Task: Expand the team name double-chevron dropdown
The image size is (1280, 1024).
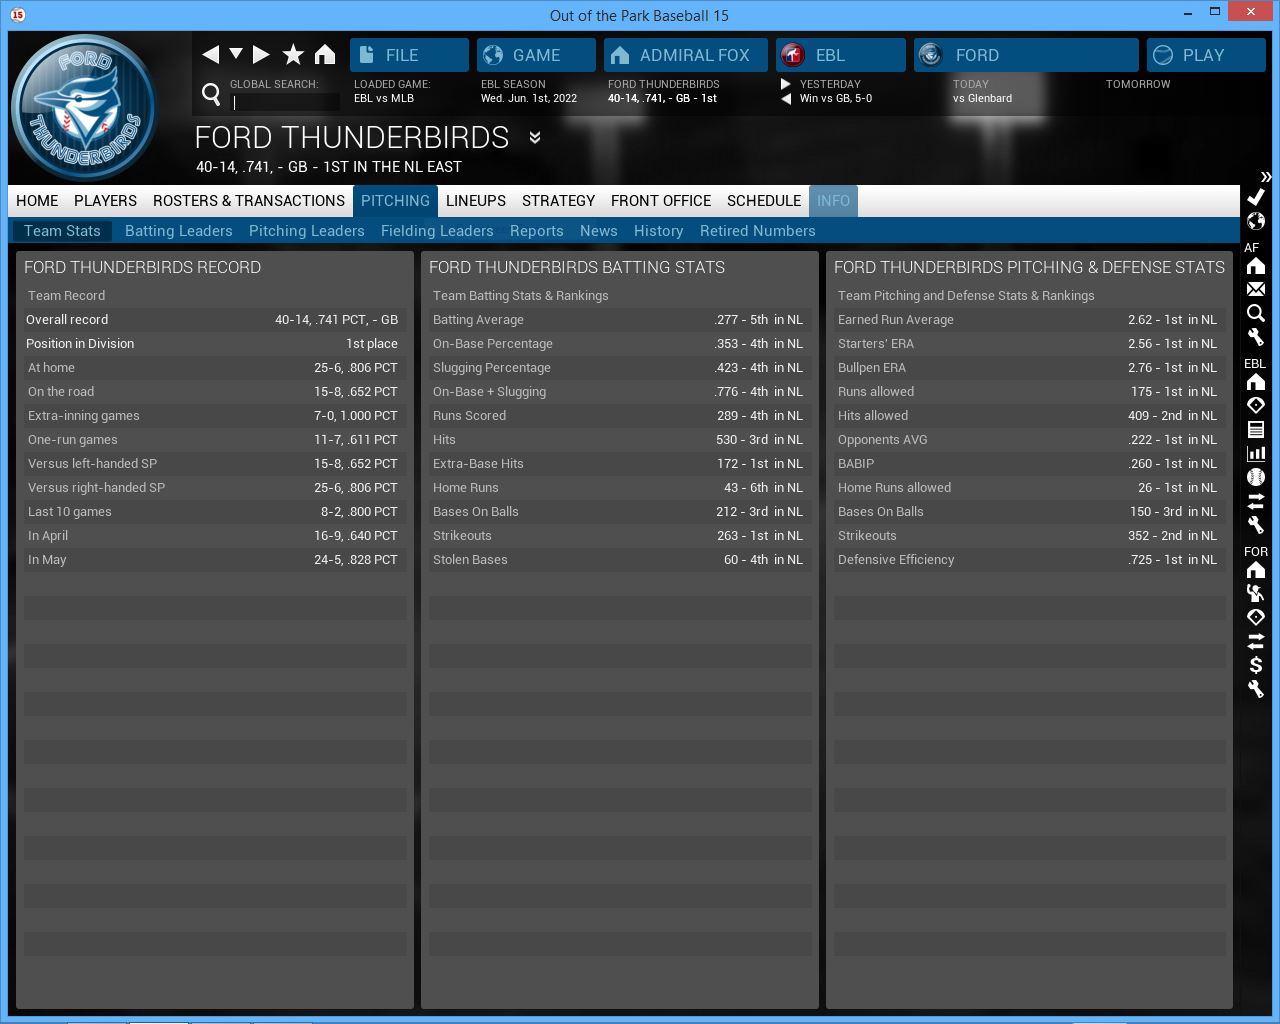Action: [x=535, y=138]
